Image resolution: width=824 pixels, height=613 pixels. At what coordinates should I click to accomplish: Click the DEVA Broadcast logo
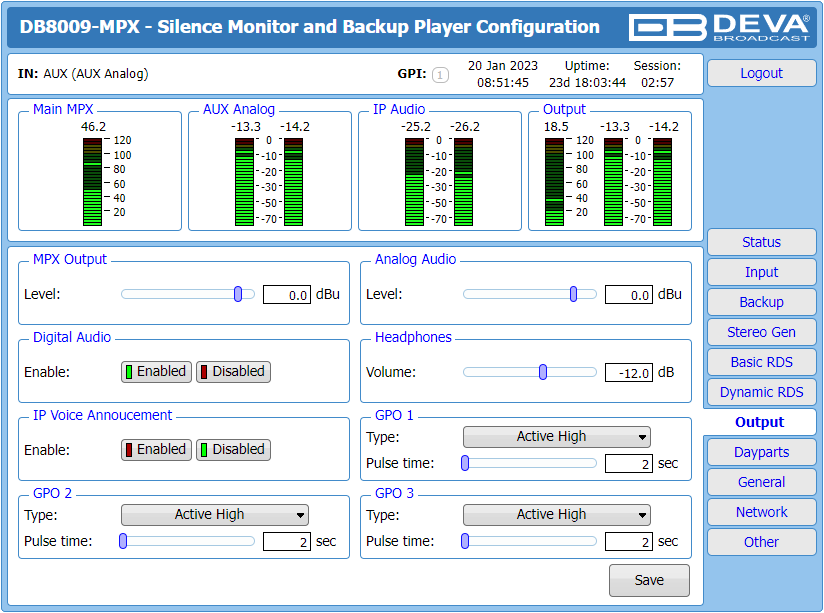[x=719, y=27]
